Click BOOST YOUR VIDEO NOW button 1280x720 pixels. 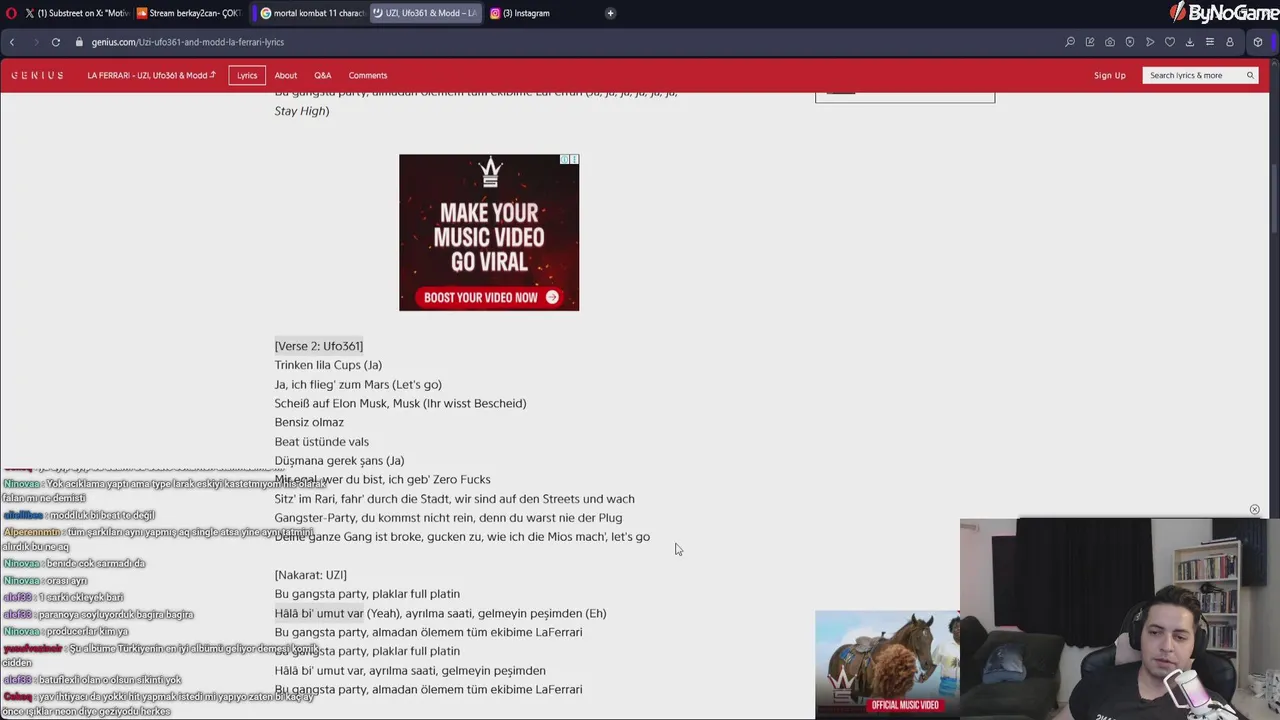(490, 297)
